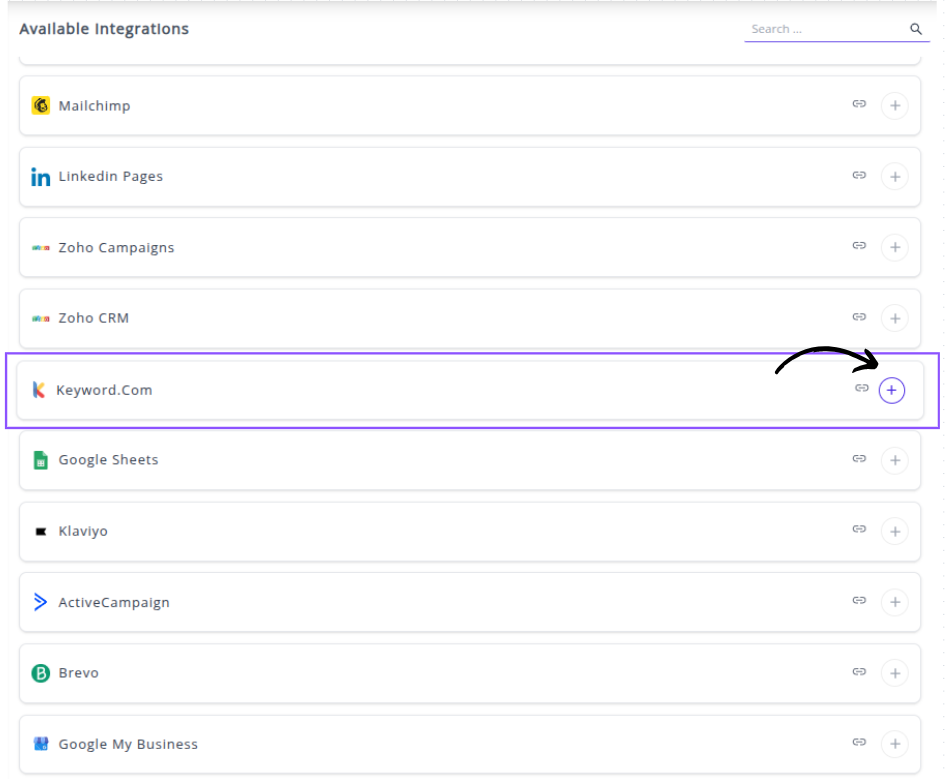Click the link icon for Keyword.Com

click(861, 388)
